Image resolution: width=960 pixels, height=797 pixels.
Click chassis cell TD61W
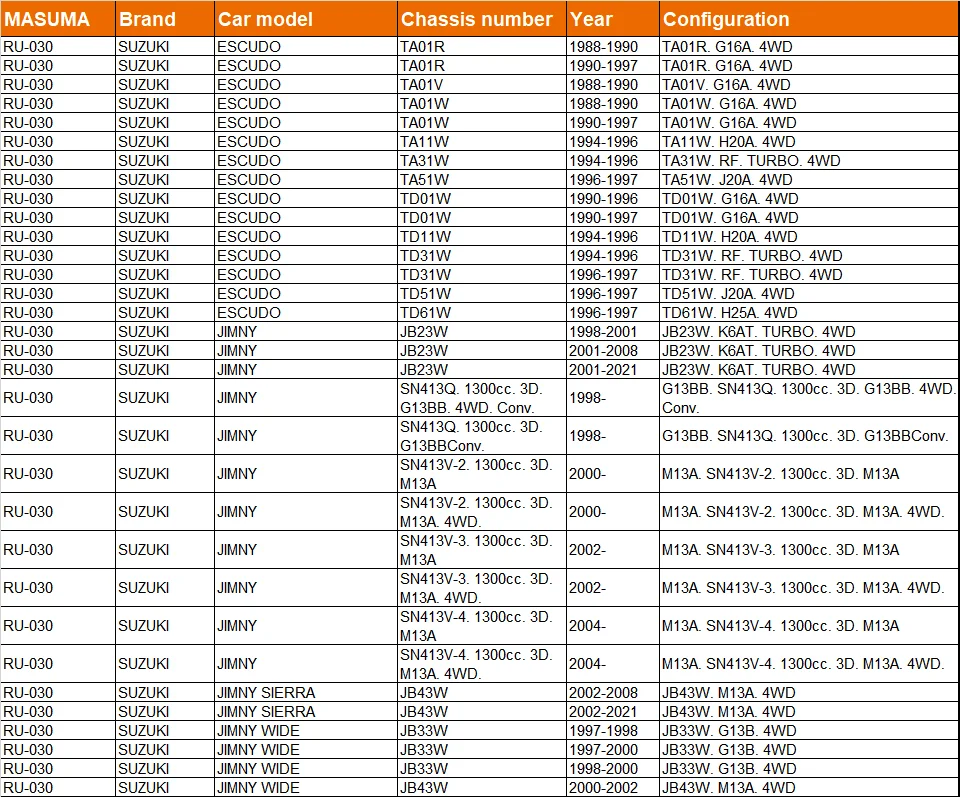(x=482, y=312)
